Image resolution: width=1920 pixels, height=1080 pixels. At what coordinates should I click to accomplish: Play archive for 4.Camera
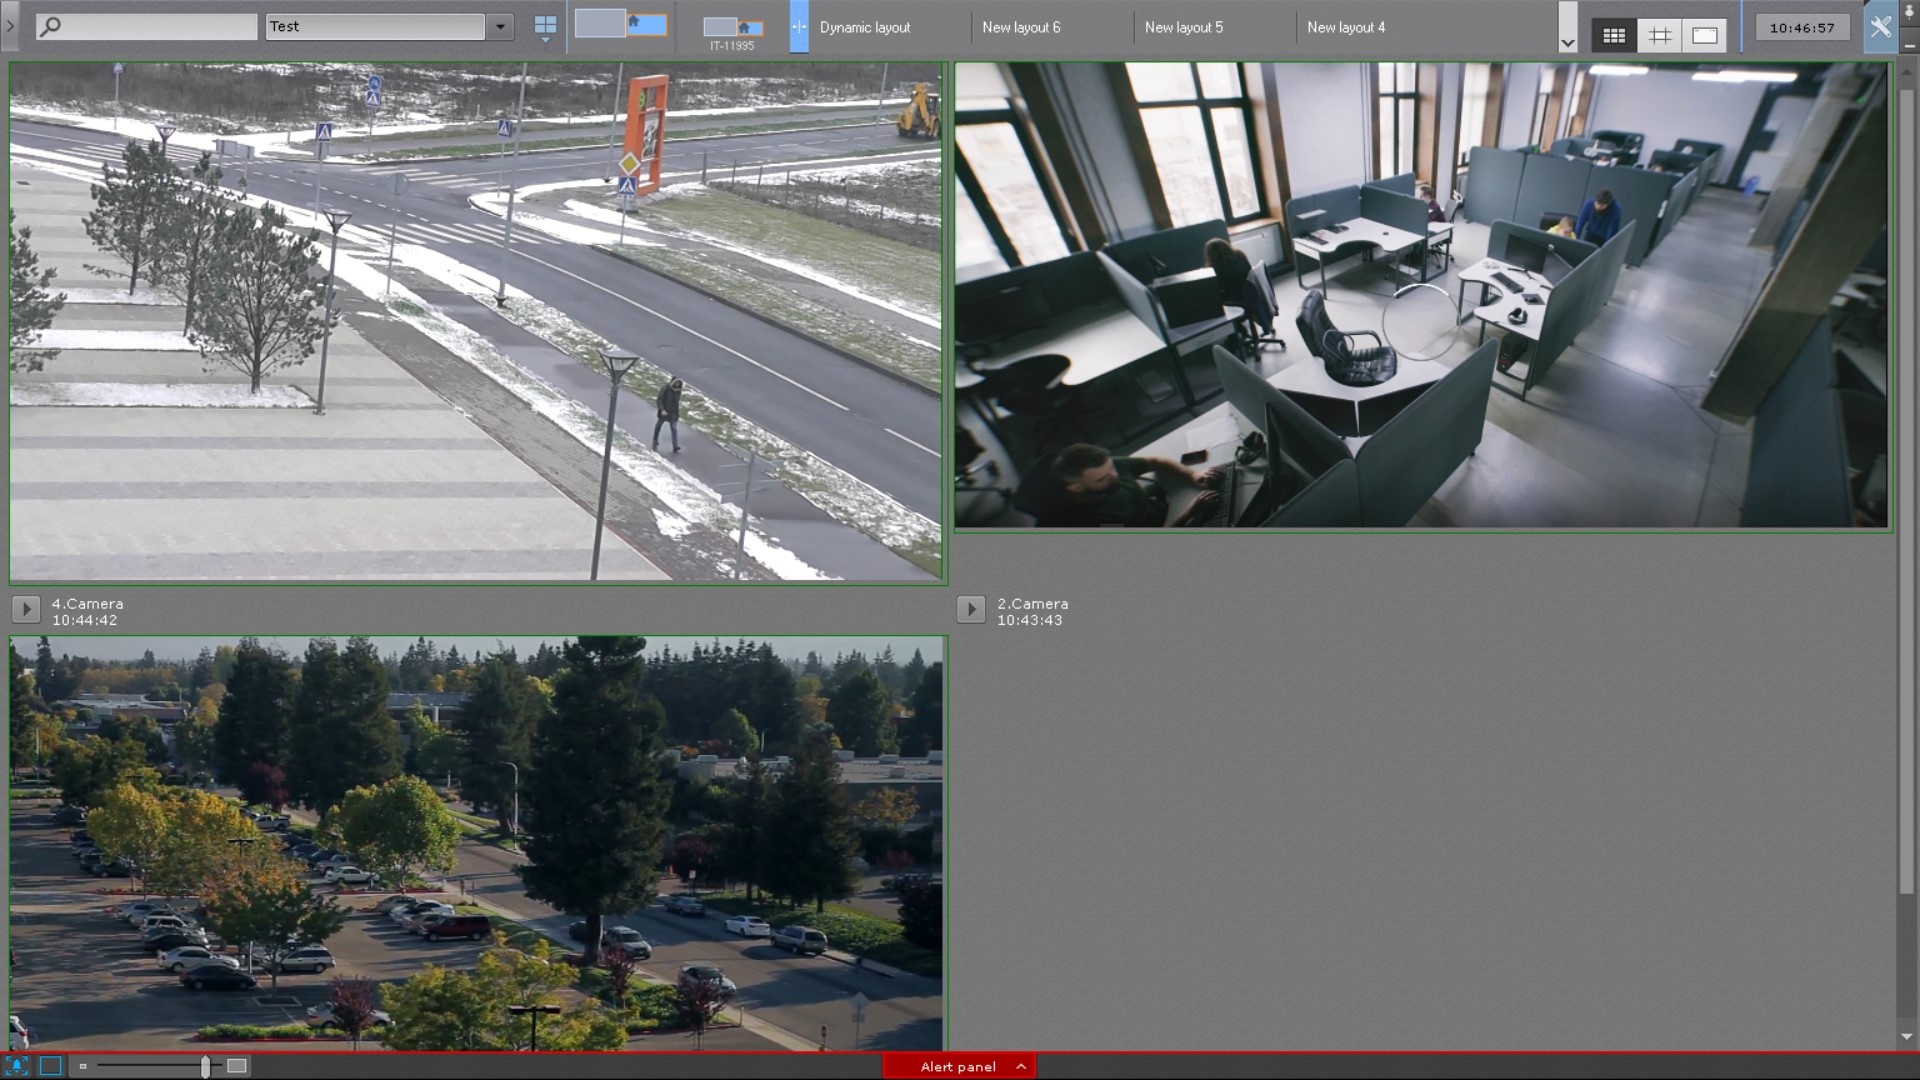[26, 609]
